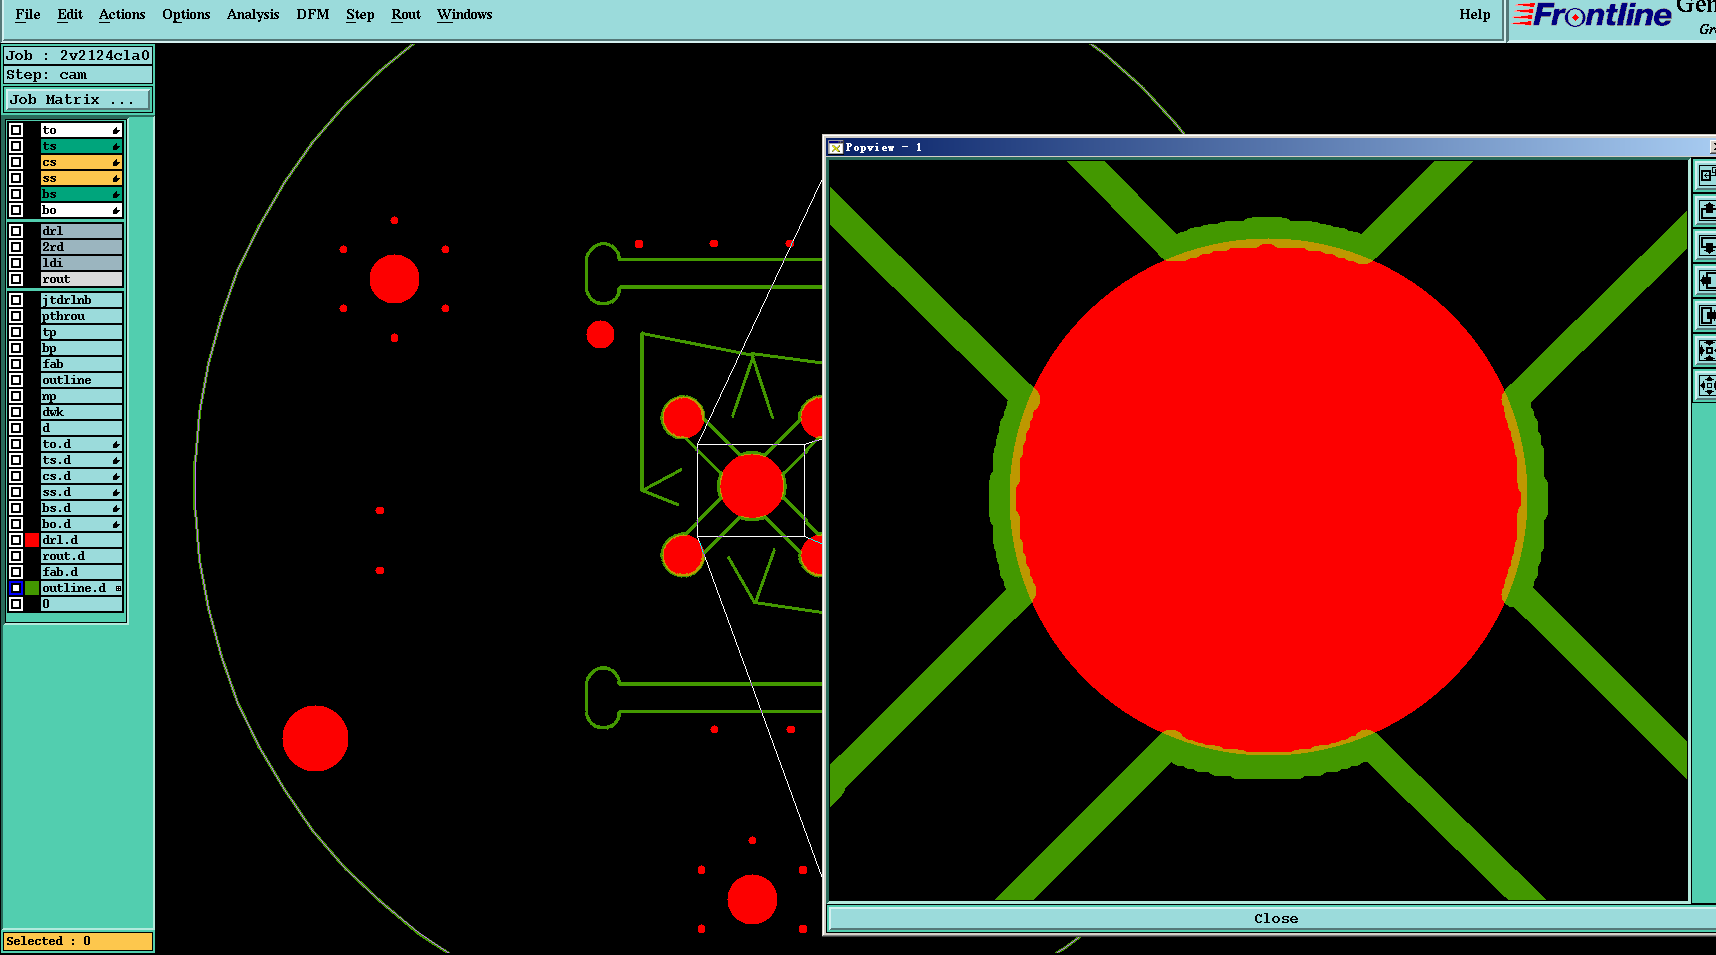Select the np layer name

[x=81, y=396]
